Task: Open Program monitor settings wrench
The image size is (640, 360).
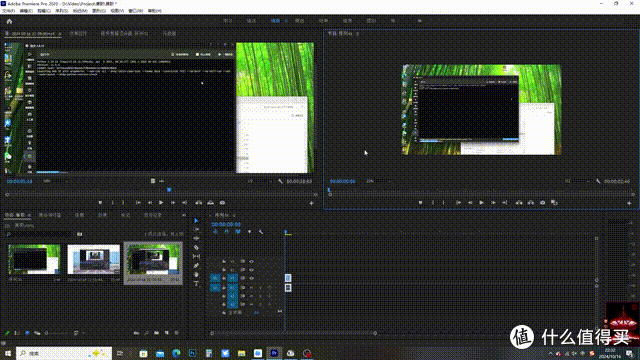Action: (x=598, y=181)
